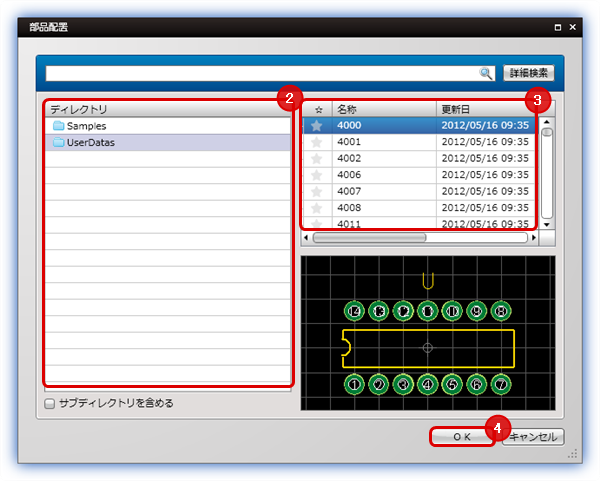Sort by 更新日 column header
Image resolution: width=600 pixels, height=481 pixels.
point(487,109)
